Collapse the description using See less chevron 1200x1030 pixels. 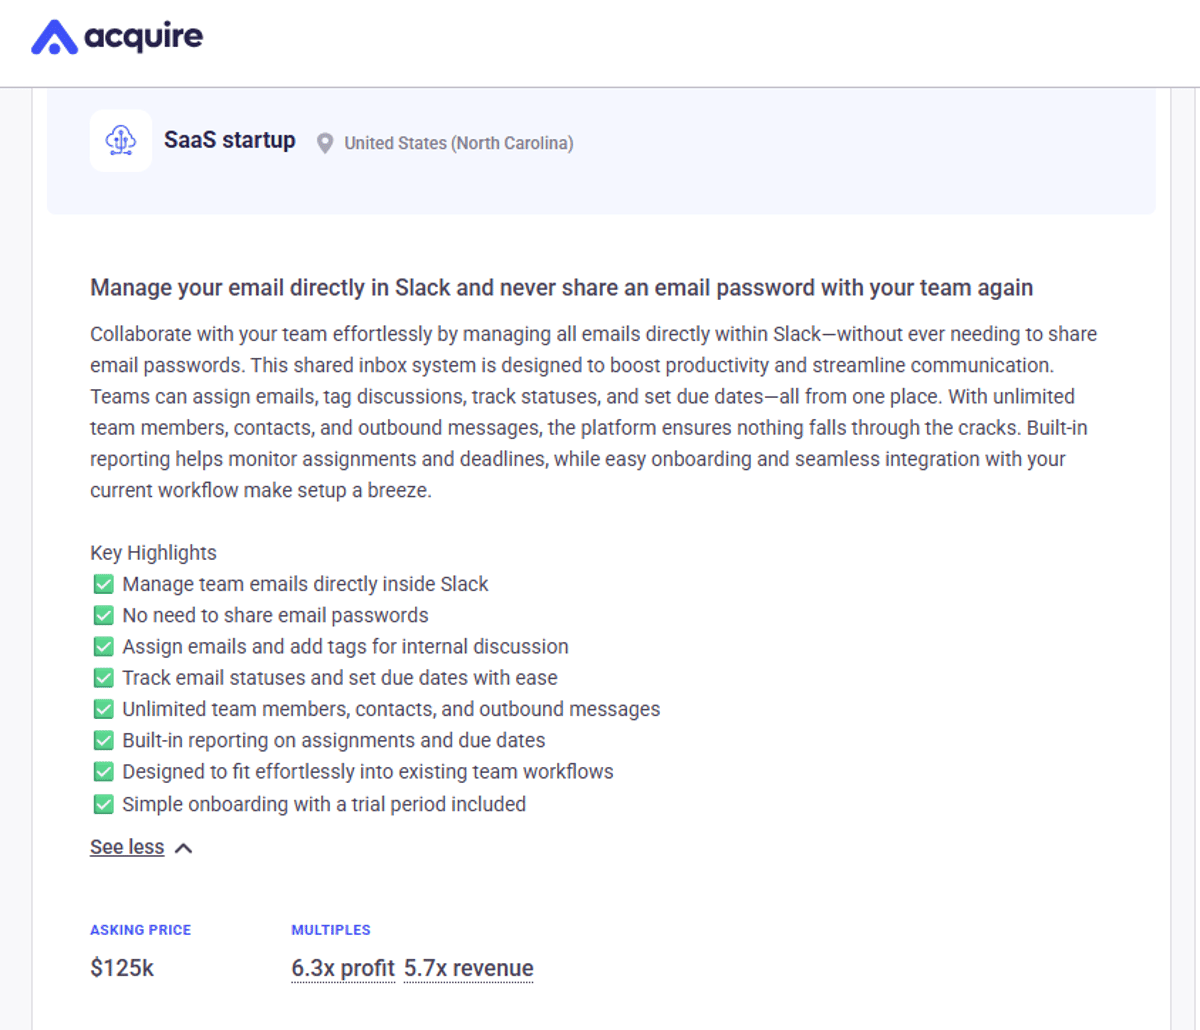coord(183,847)
